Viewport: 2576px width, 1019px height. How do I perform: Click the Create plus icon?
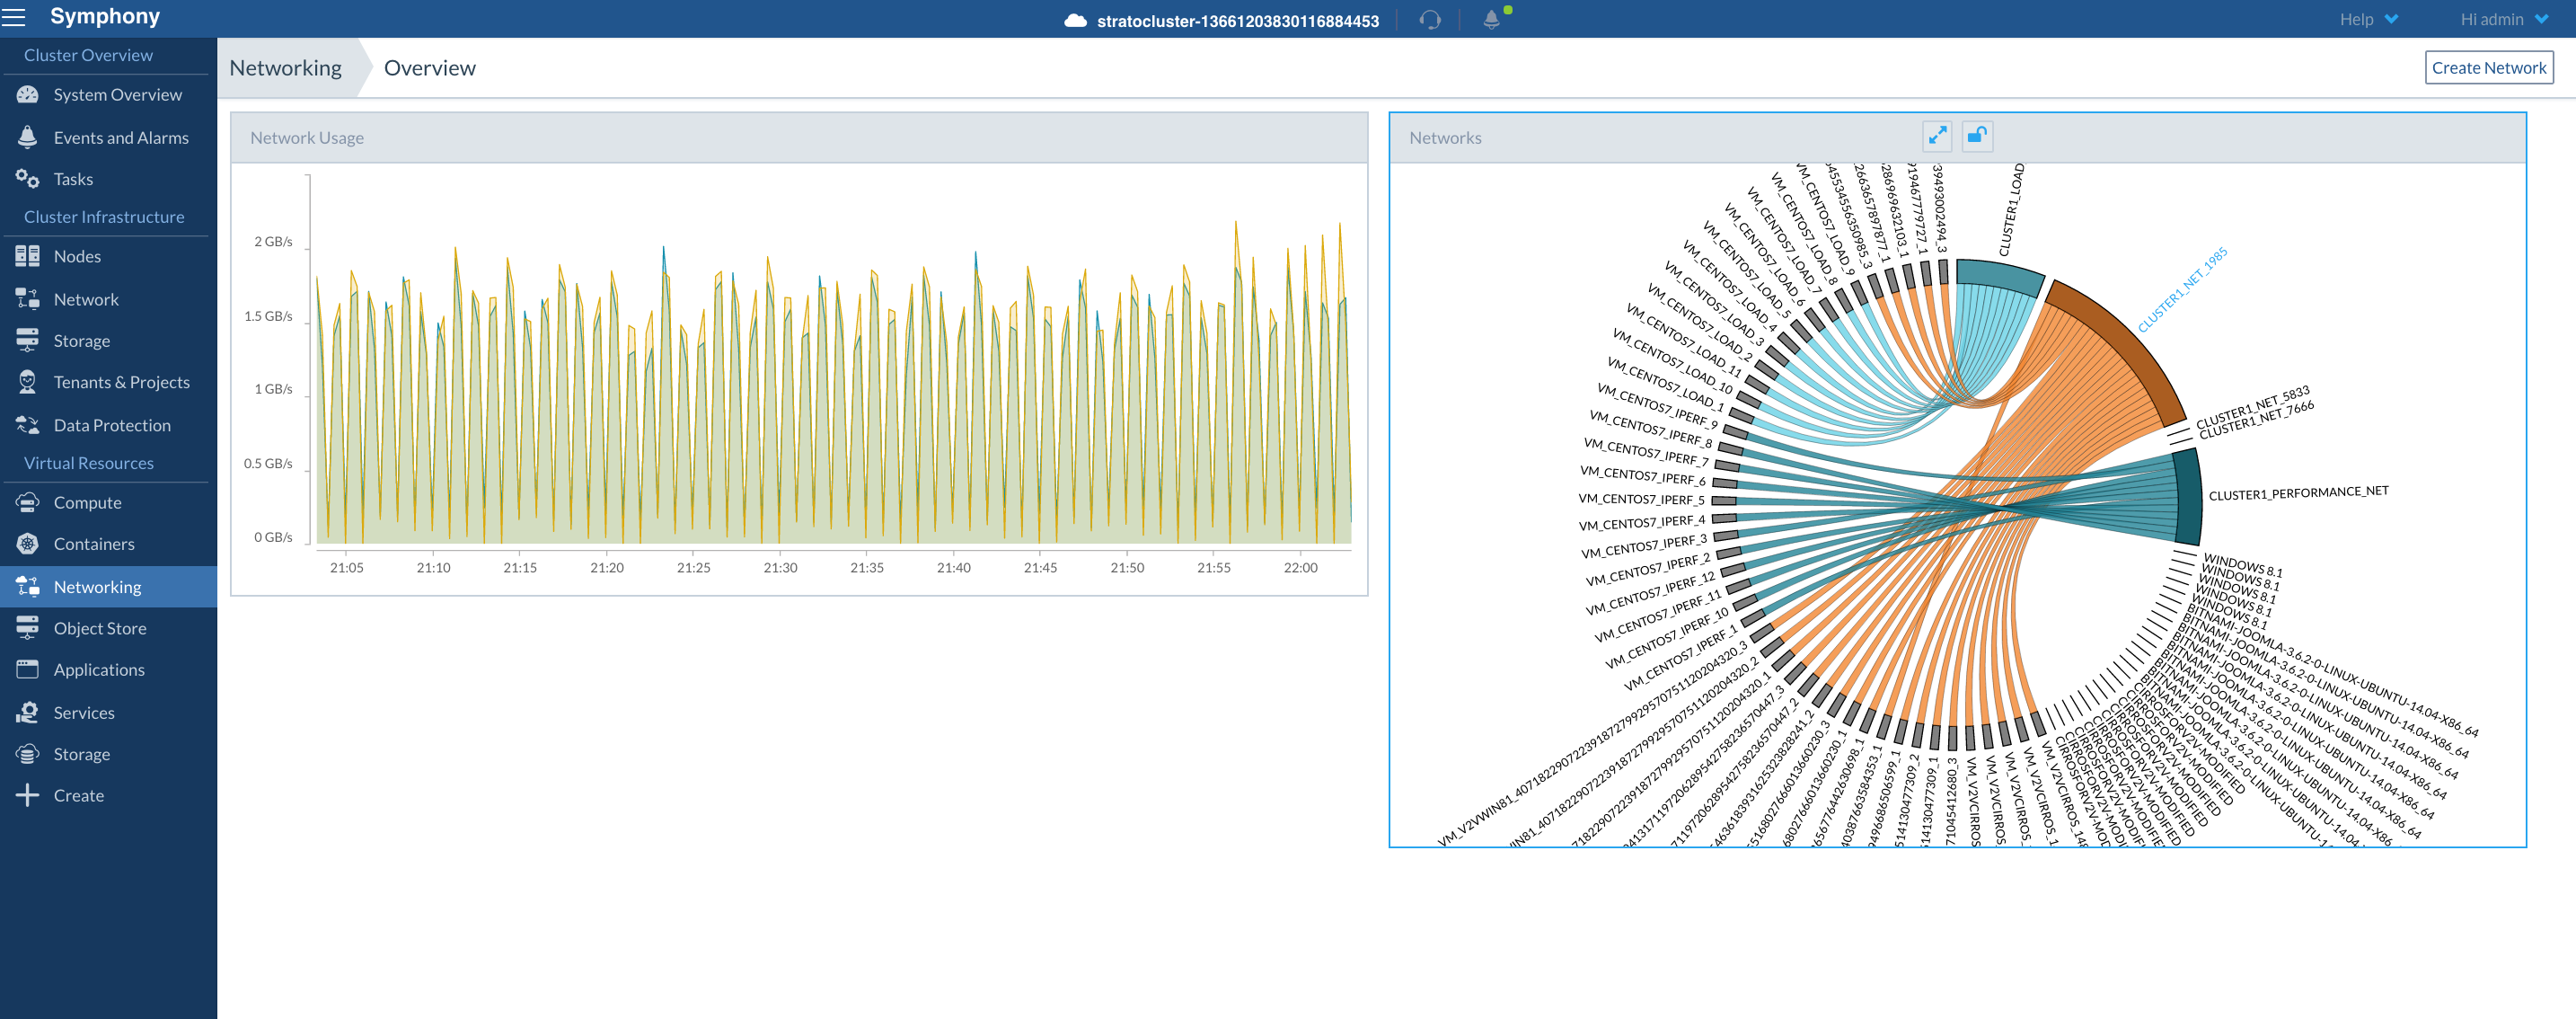point(27,795)
